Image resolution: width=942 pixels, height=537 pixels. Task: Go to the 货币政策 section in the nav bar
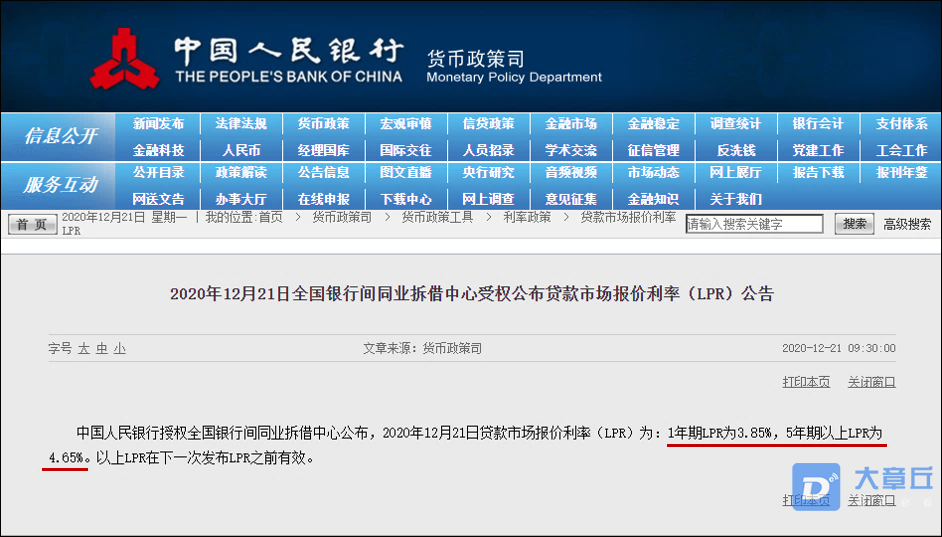(323, 124)
